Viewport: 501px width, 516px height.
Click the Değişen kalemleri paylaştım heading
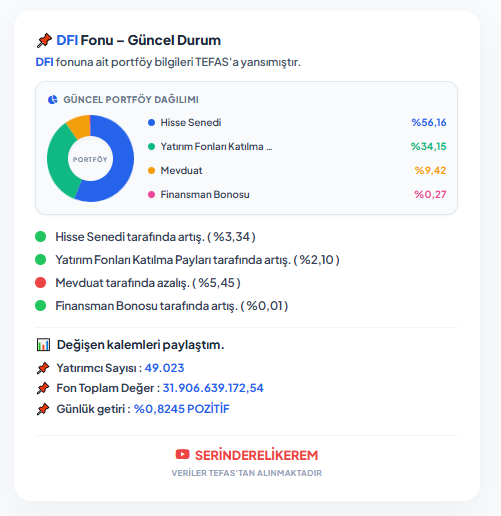[x=140, y=345]
